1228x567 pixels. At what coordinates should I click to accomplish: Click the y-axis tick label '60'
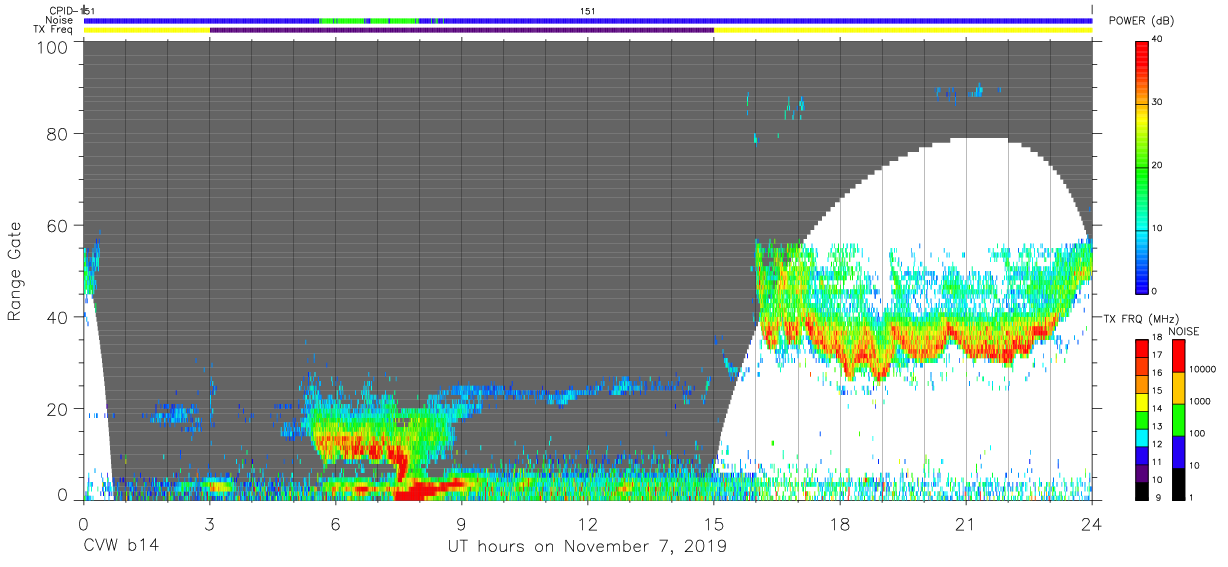[58, 225]
